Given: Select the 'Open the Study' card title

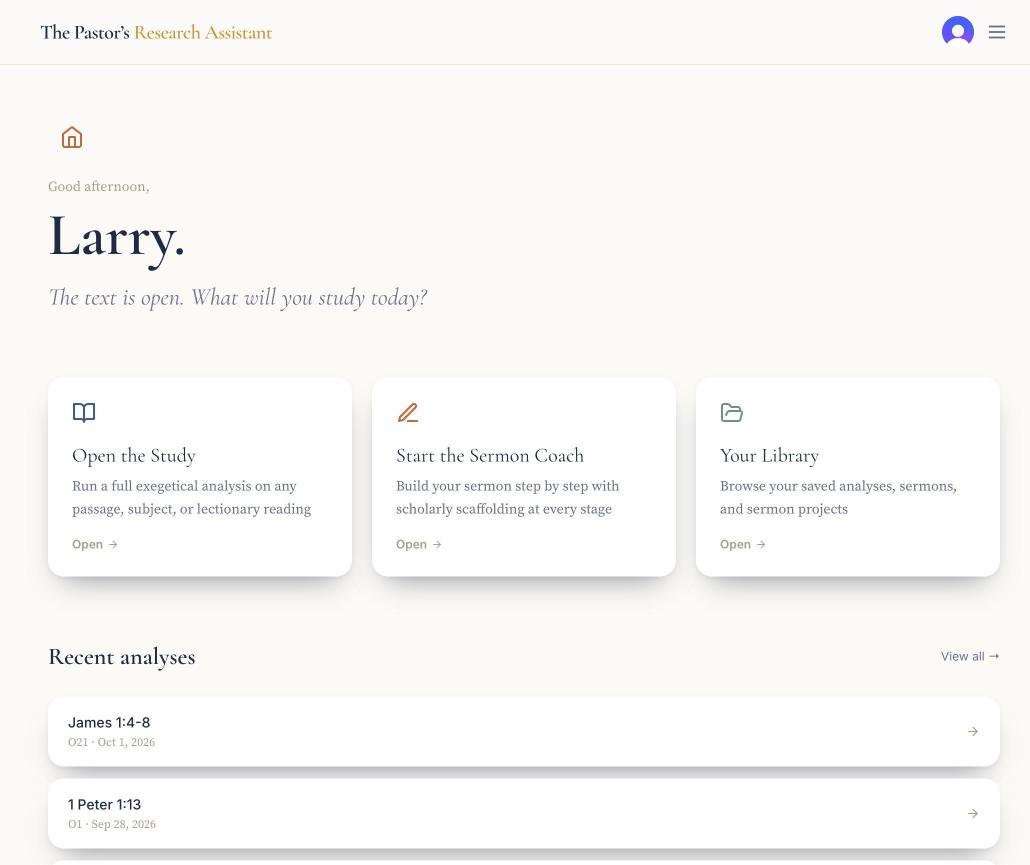Looking at the screenshot, I should click(x=134, y=456).
